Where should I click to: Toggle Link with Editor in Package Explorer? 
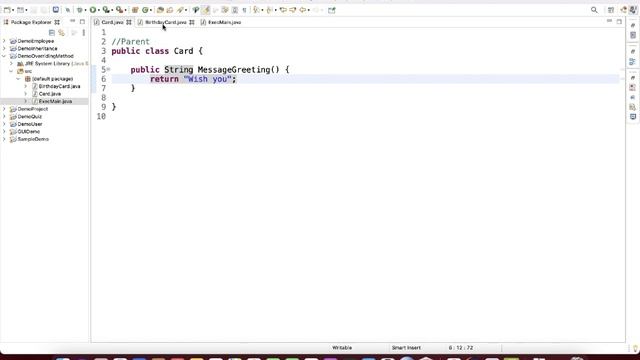tap(62, 33)
